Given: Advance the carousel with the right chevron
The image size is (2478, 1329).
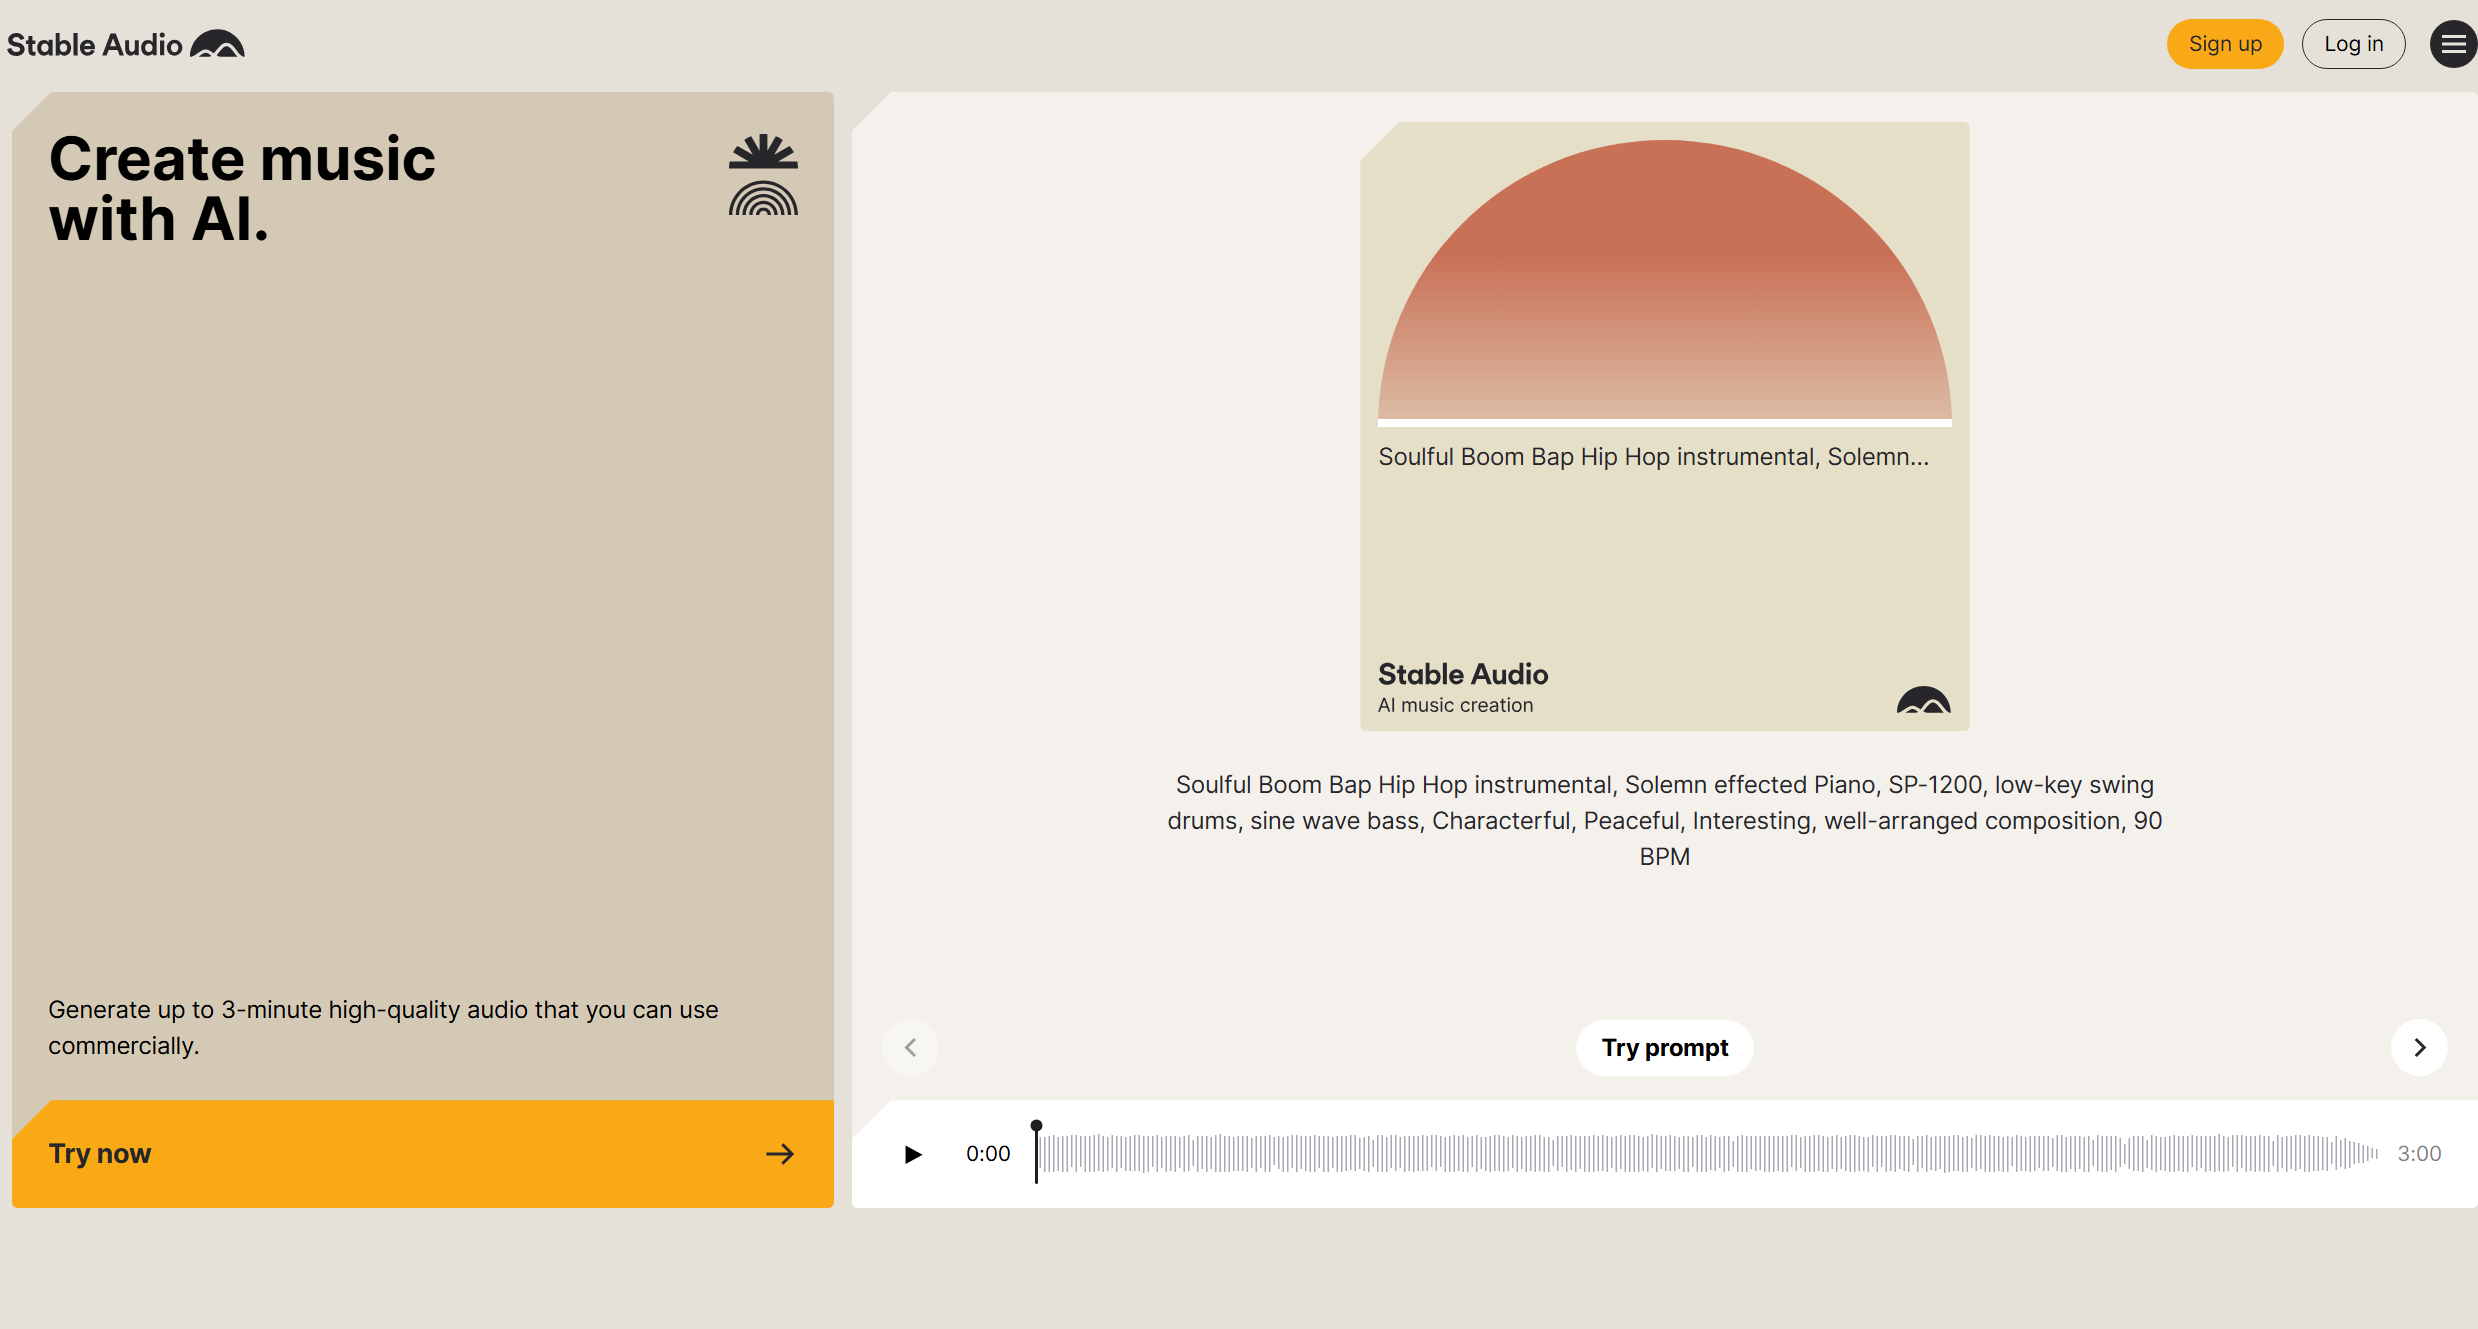Looking at the screenshot, I should coord(2419,1047).
